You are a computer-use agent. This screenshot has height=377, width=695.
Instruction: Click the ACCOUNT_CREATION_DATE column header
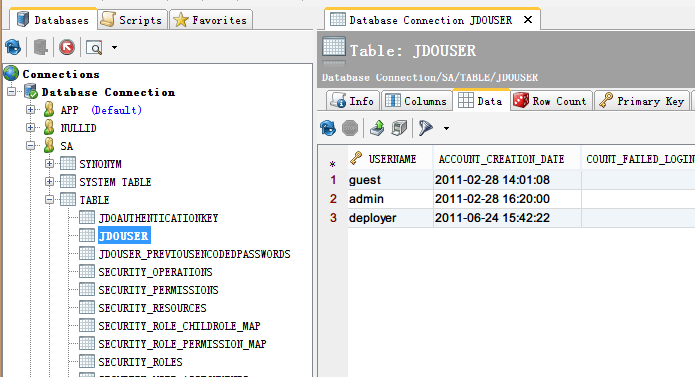[x=507, y=159]
